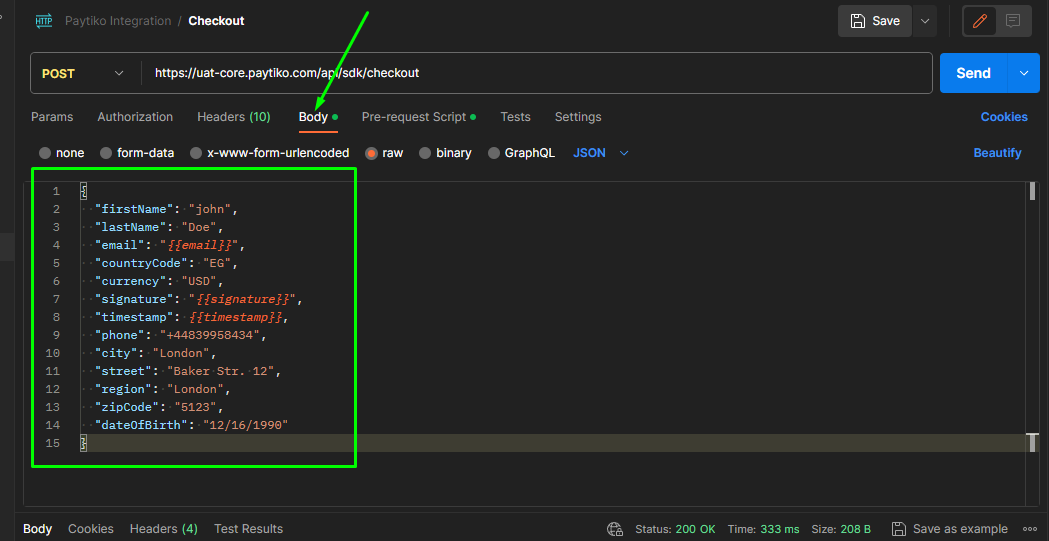Click the request URL input field

coord(540,73)
